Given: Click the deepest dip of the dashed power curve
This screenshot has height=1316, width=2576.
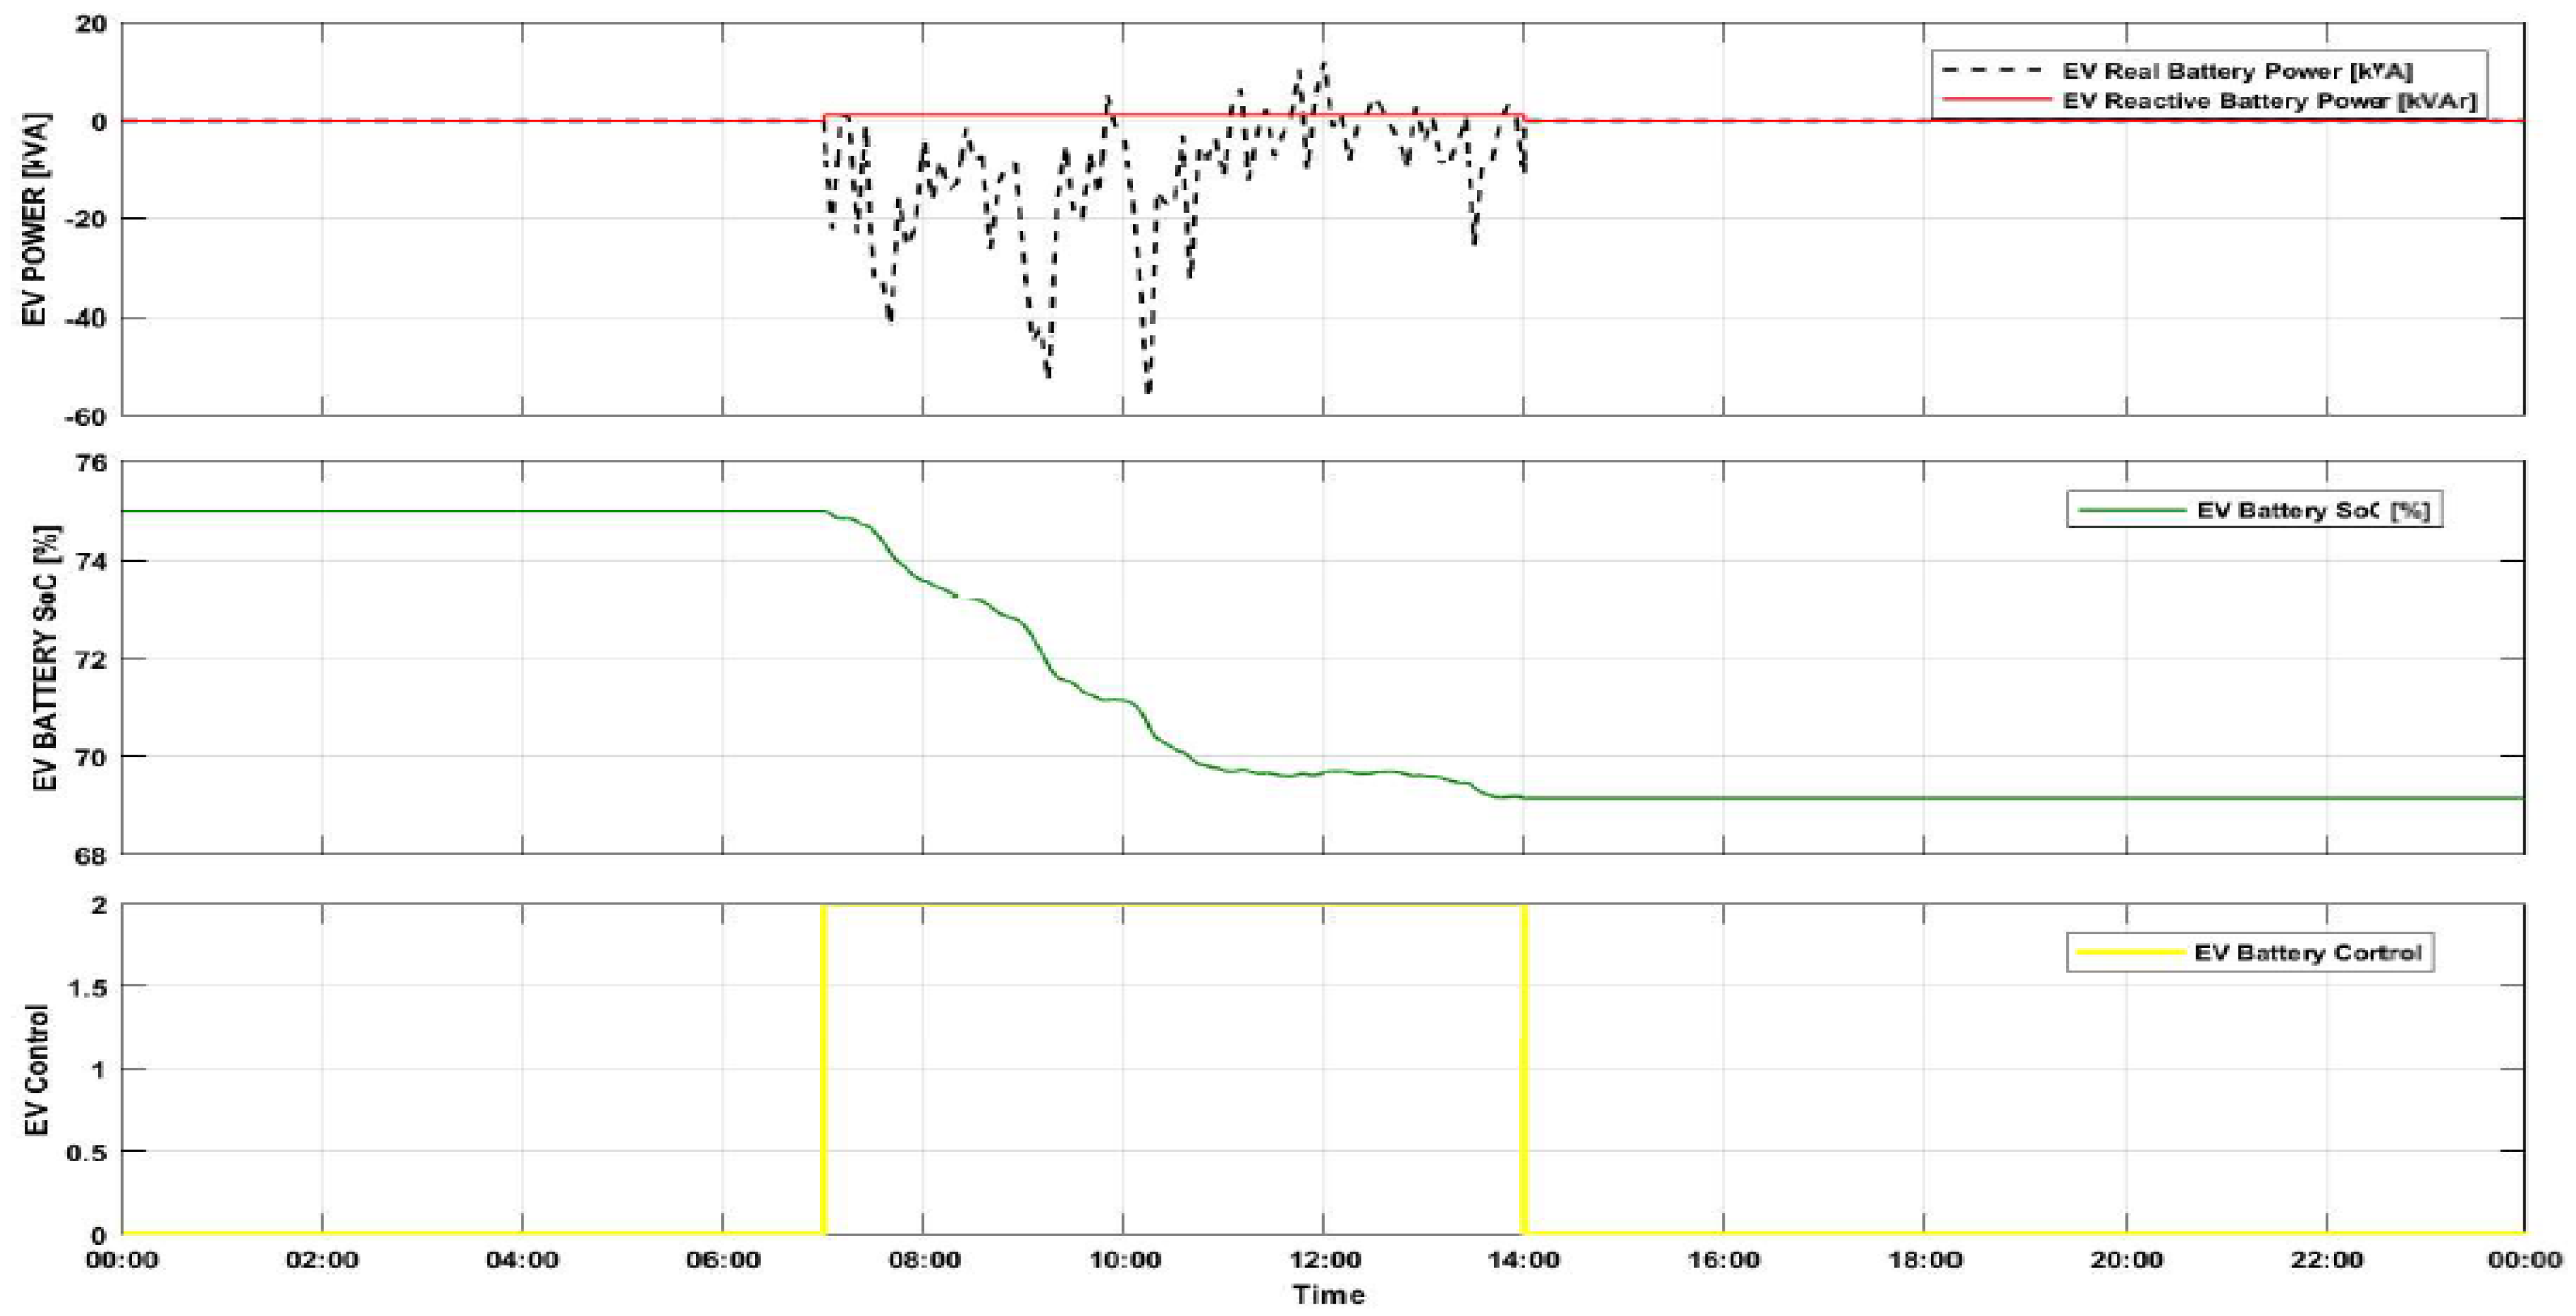Looking at the screenshot, I should pyautogui.click(x=1147, y=390).
